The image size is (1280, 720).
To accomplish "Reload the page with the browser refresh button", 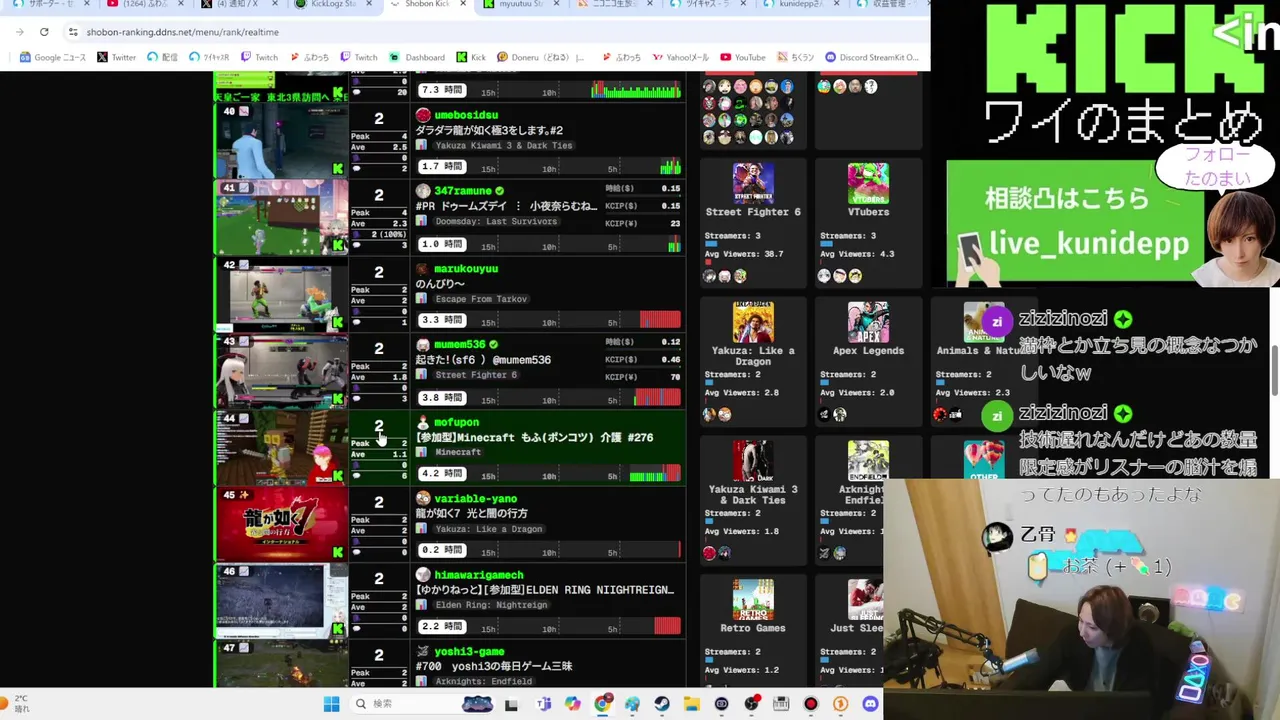I will coord(44,32).
